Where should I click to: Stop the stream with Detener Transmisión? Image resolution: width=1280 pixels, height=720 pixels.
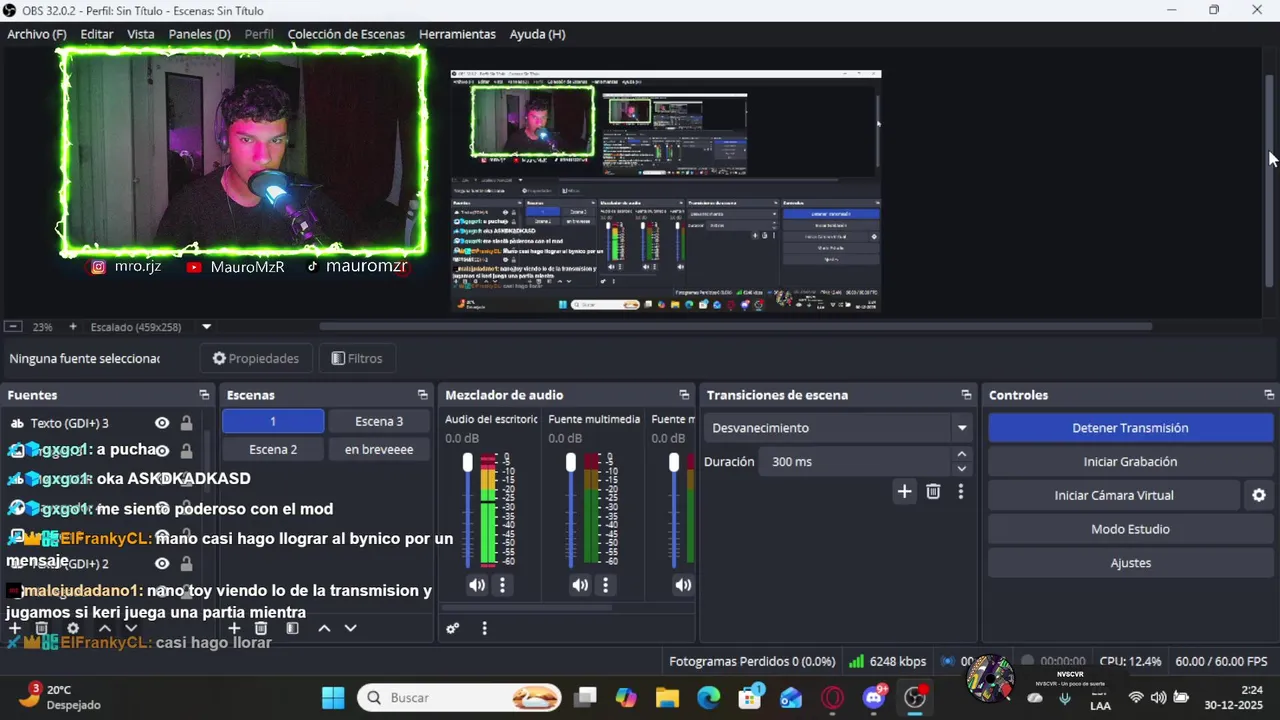coord(1130,428)
